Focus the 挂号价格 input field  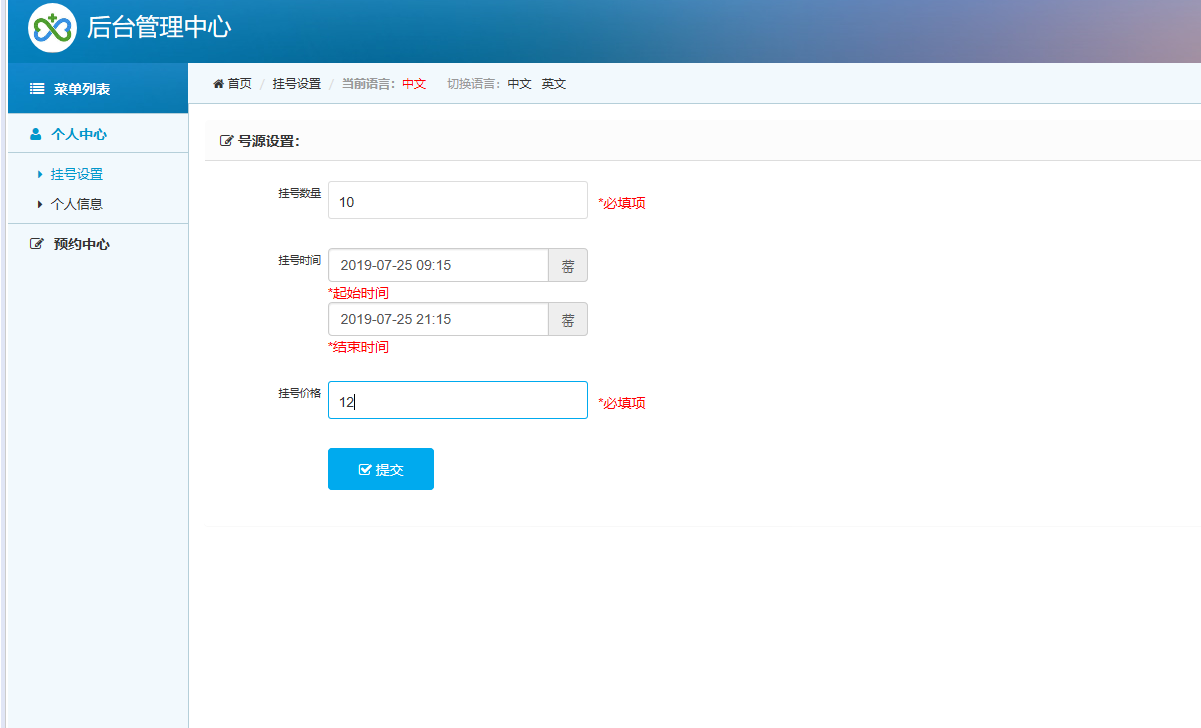pyautogui.click(x=457, y=401)
